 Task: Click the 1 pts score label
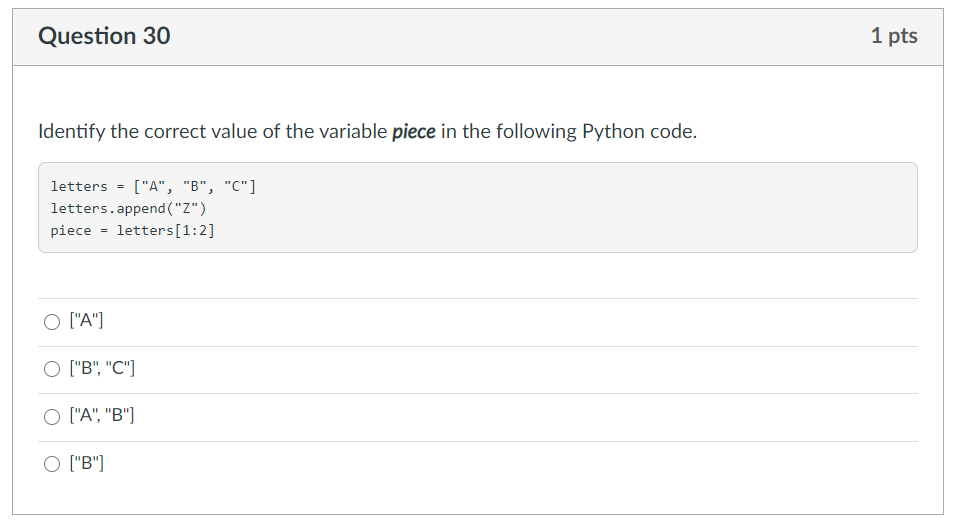pos(893,36)
